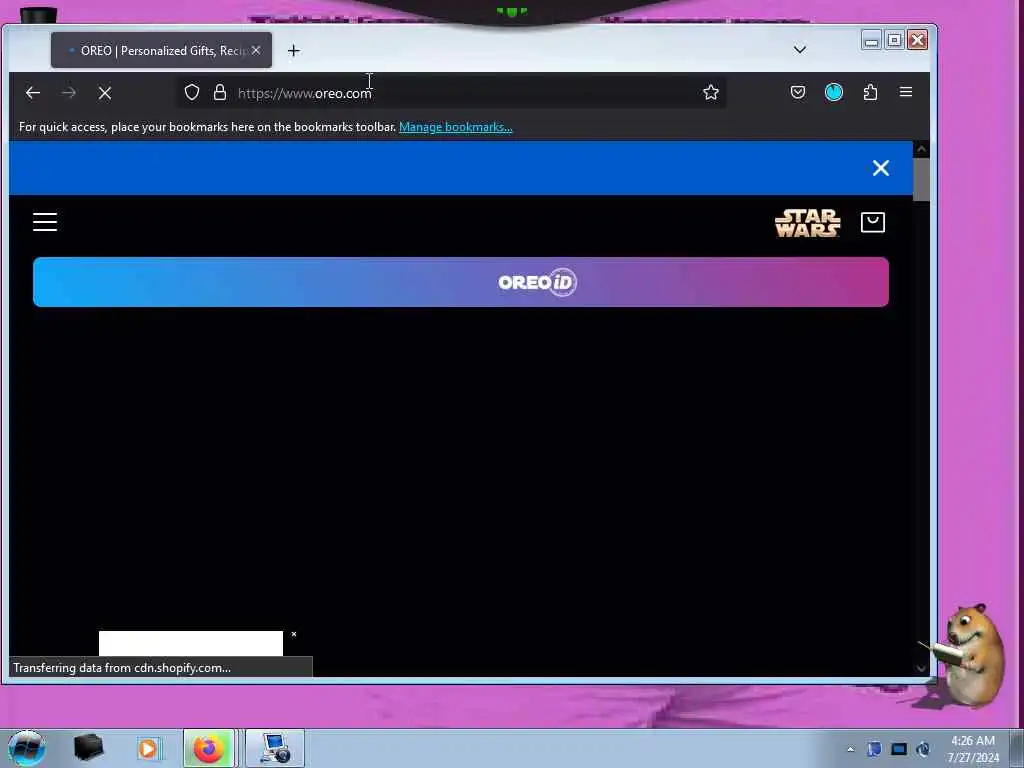
Task: Launch the media player taskbar icon
Action: [x=149, y=748]
